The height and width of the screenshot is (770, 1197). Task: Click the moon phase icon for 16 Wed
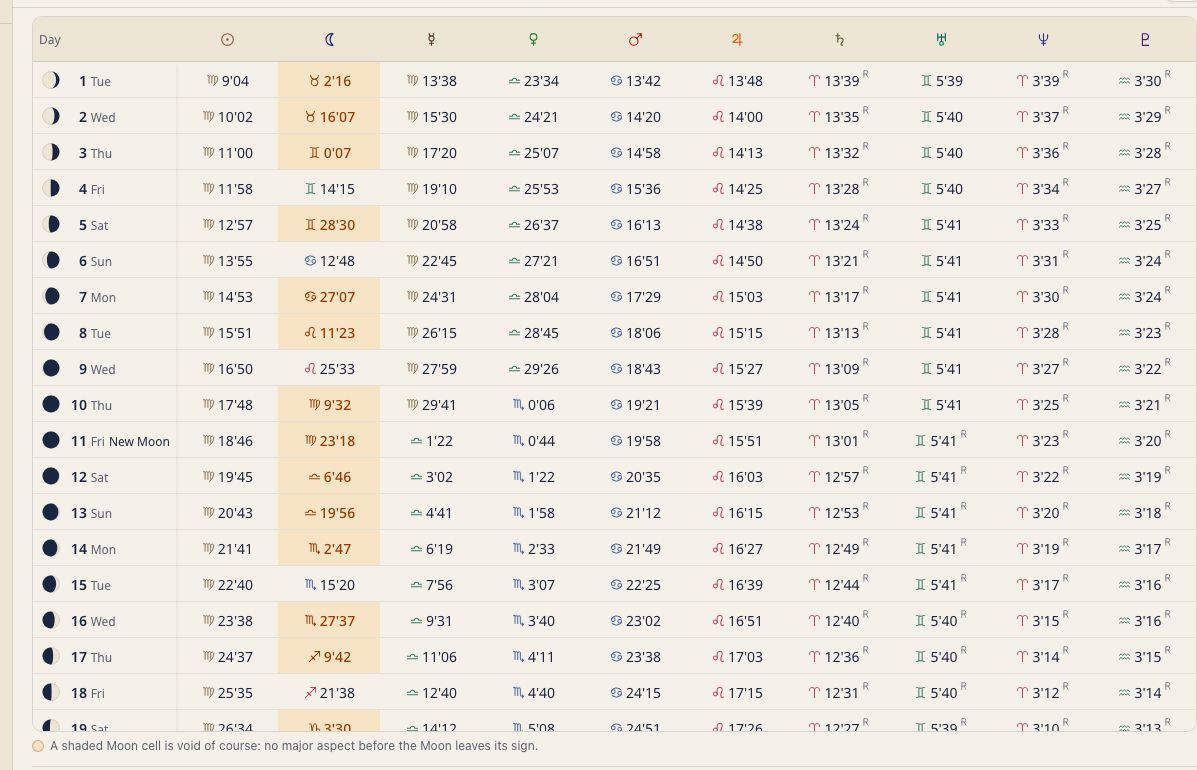click(x=50, y=620)
